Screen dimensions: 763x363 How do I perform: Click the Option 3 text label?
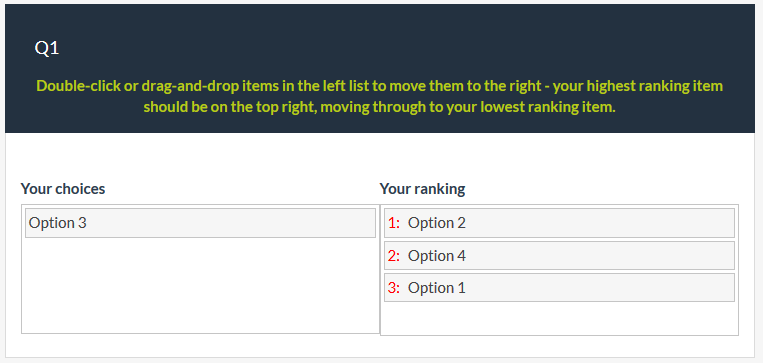(x=57, y=223)
